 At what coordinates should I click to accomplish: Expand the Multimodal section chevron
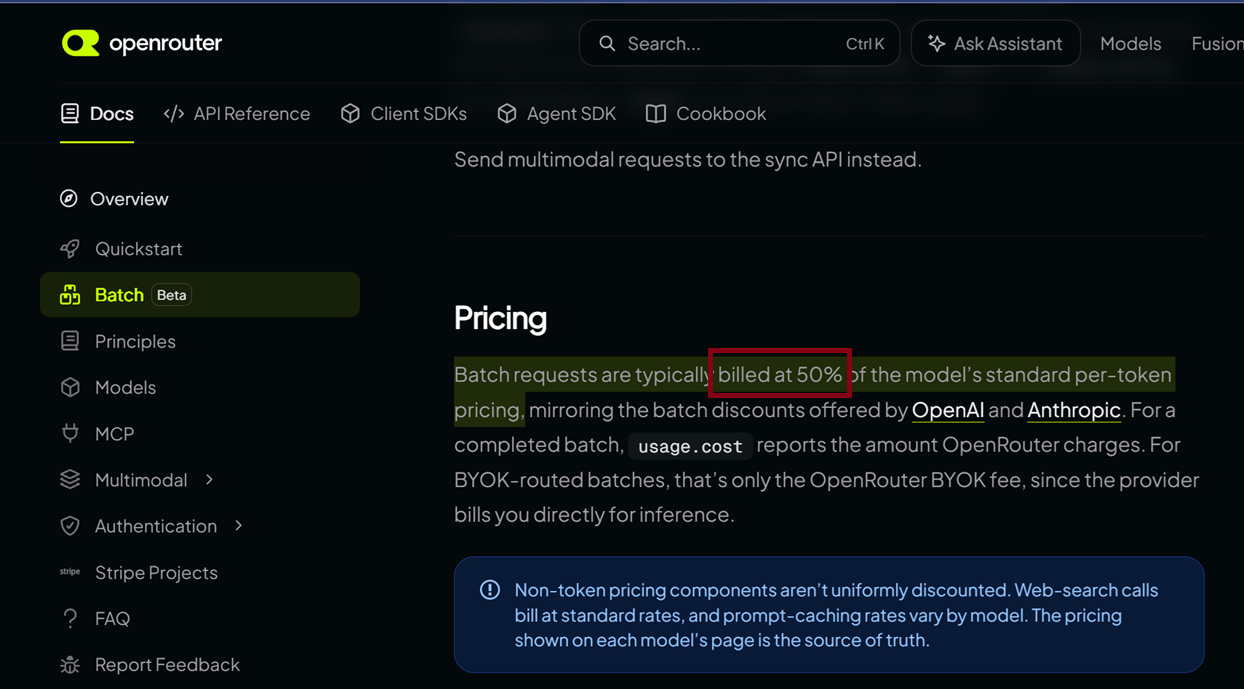click(209, 480)
